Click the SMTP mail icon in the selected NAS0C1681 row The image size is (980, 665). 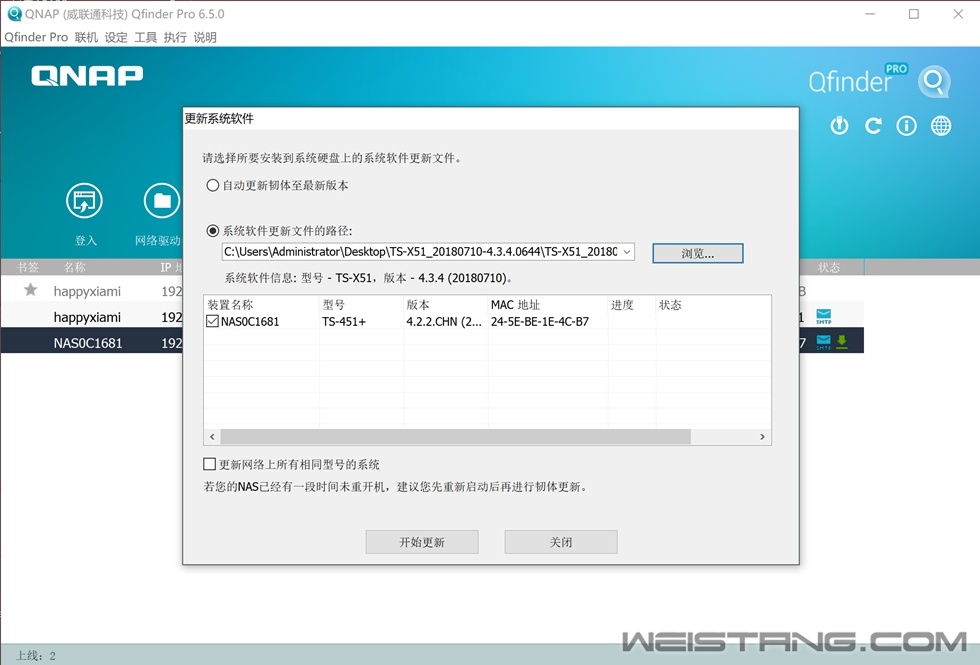click(824, 342)
